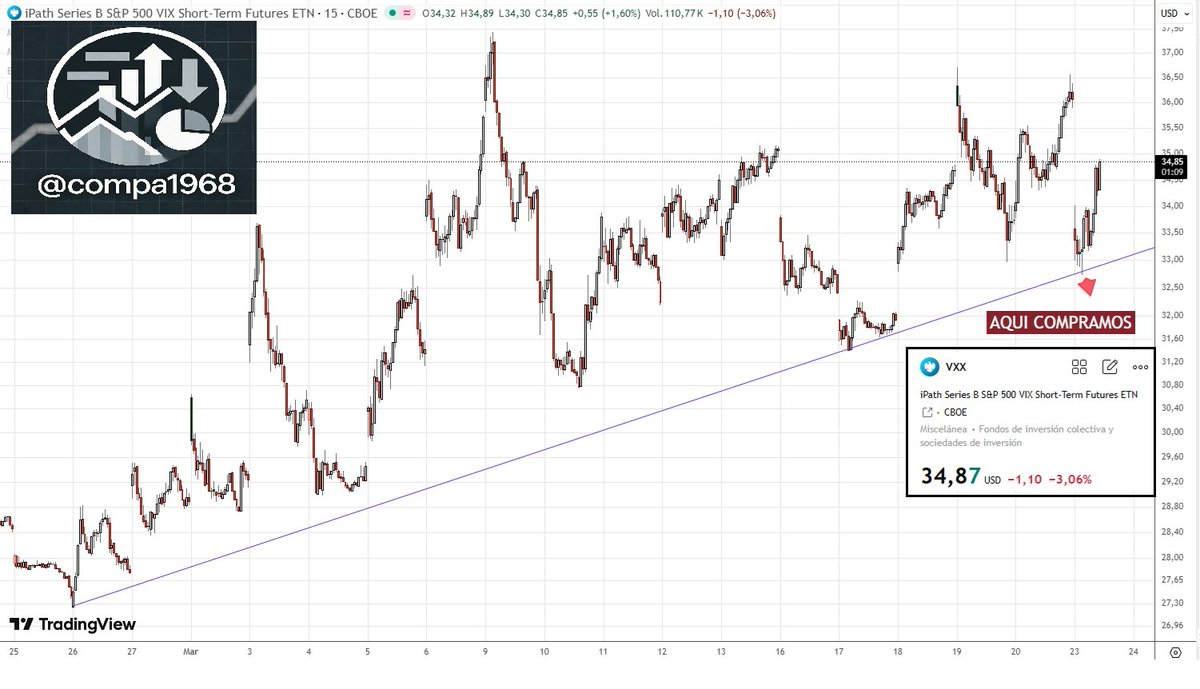
Task: Click the close value C34,85 in header
Action: [x=550, y=13]
